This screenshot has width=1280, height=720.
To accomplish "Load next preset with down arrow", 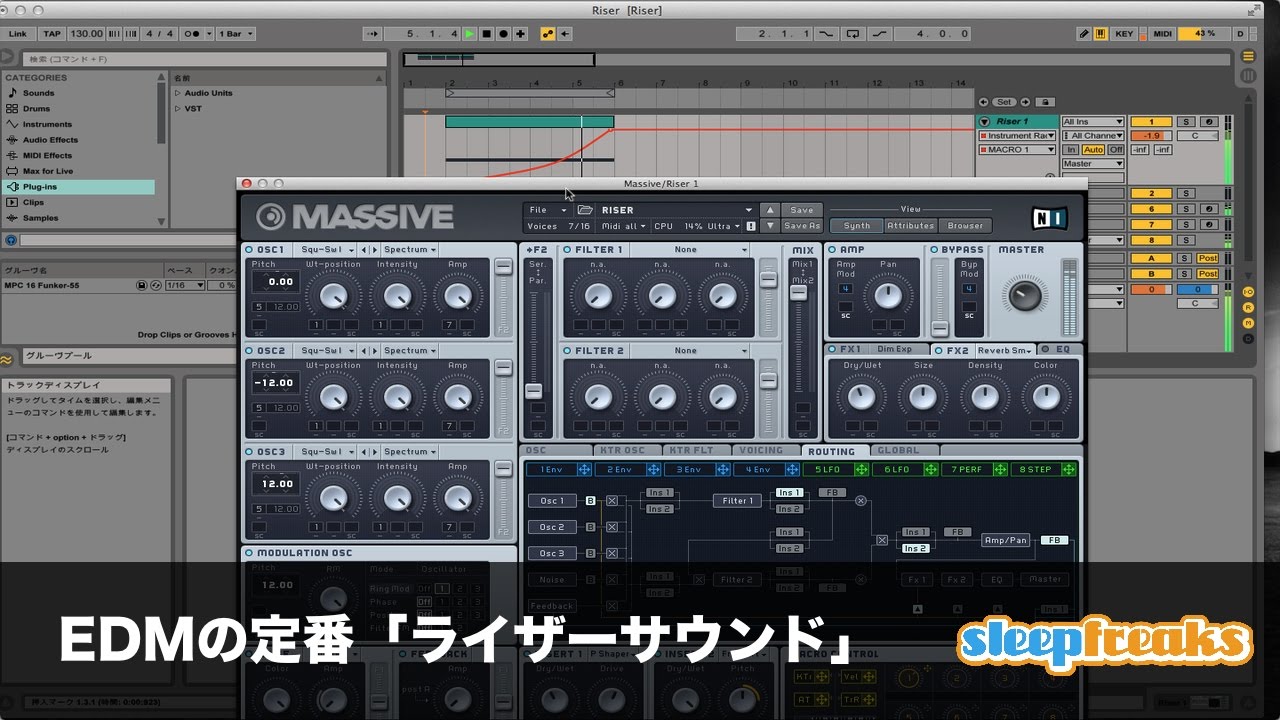I will (x=768, y=226).
